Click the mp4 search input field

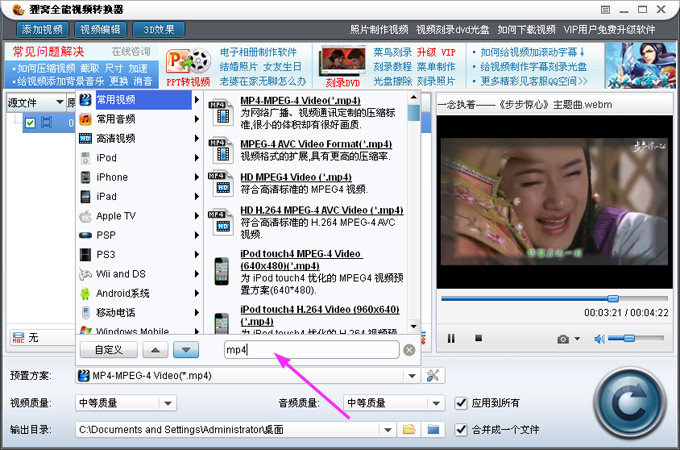point(311,349)
